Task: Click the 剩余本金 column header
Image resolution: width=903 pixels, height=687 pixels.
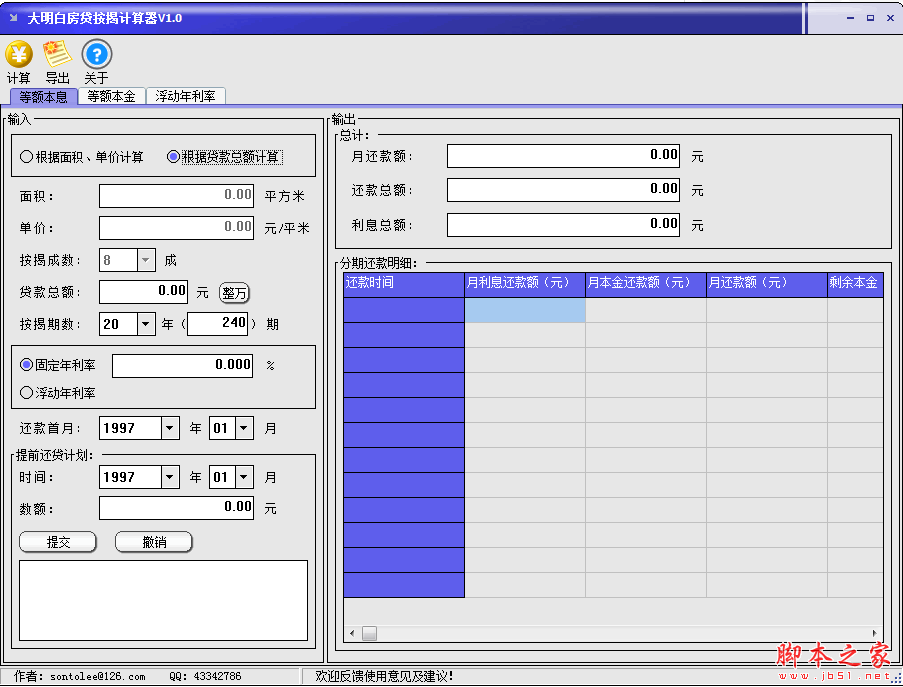Action: click(x=855, y=285)
